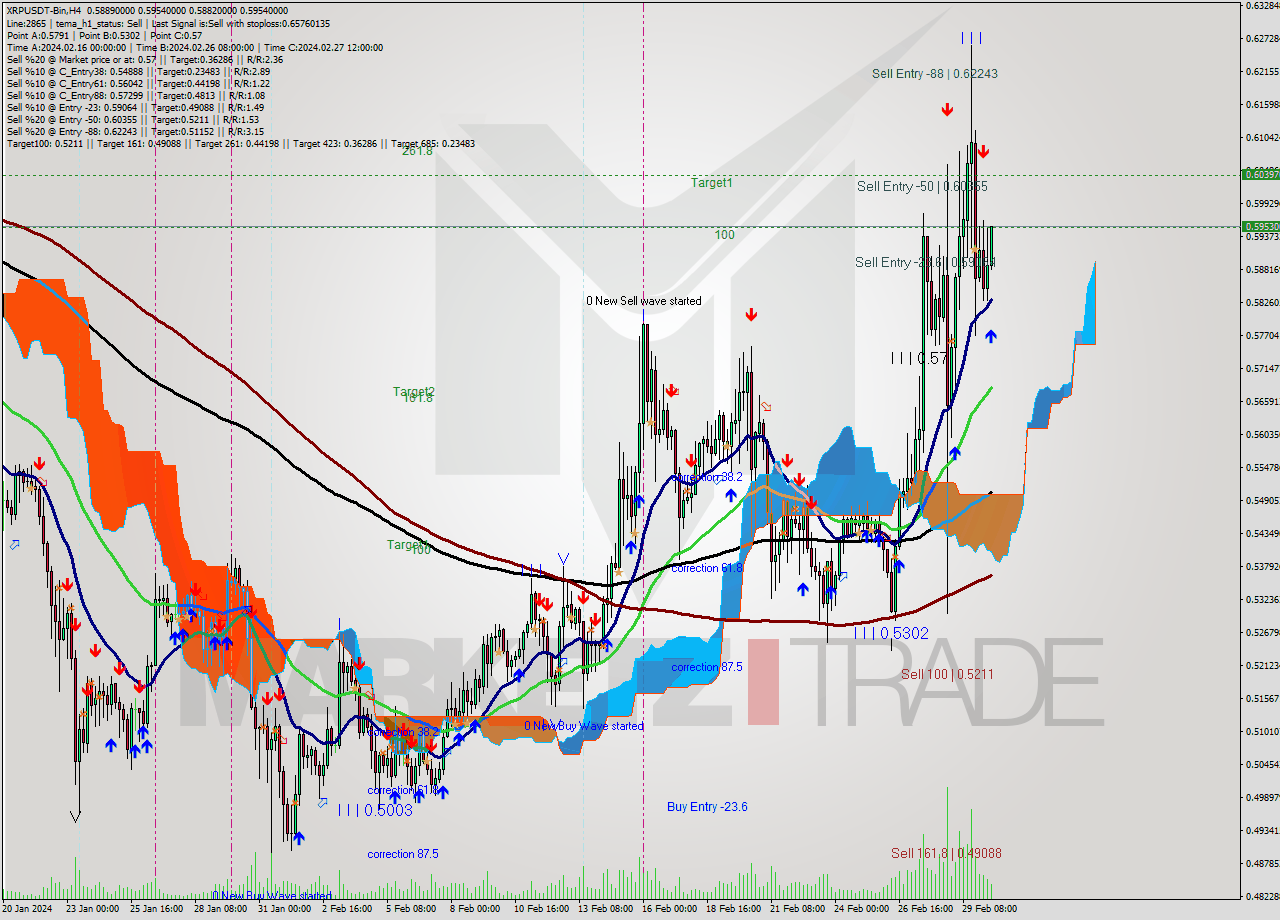Click the 0.5323 price axis label

coord(1262,600)
